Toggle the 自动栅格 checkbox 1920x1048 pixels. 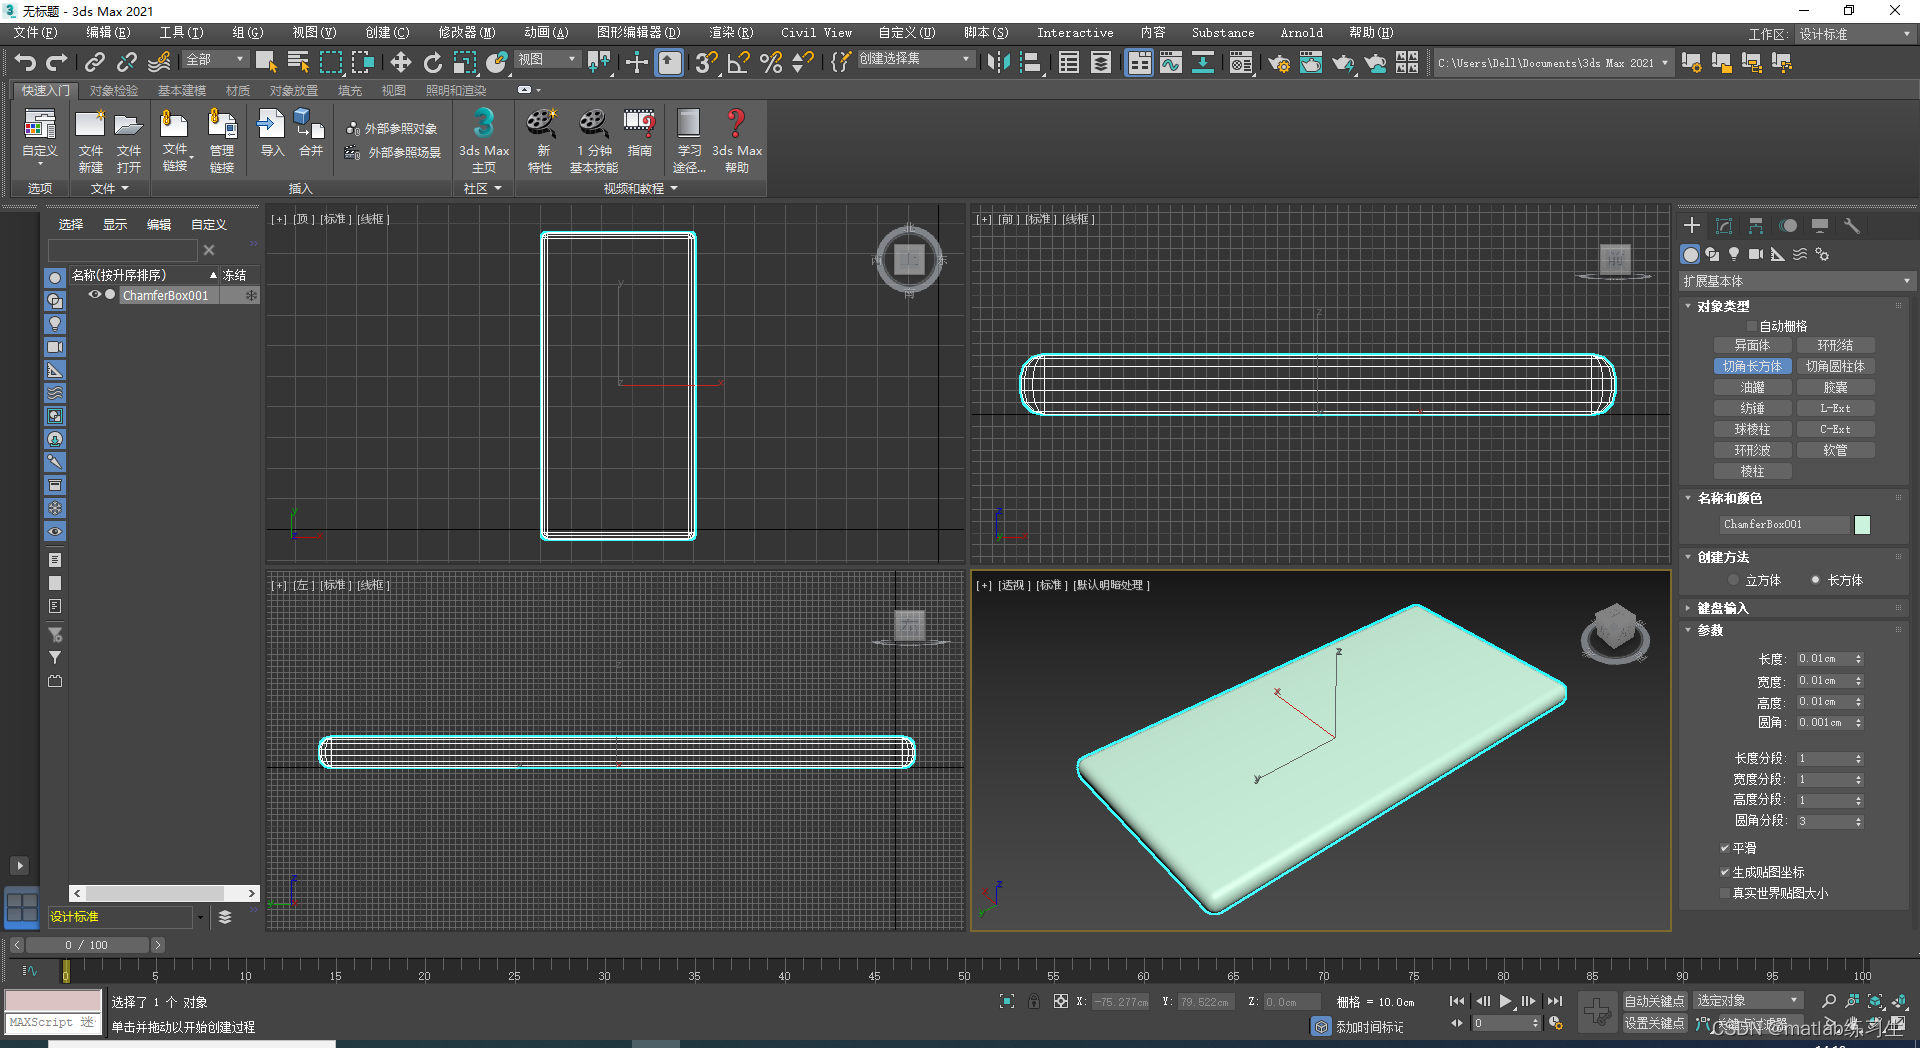click(1751, 326)
